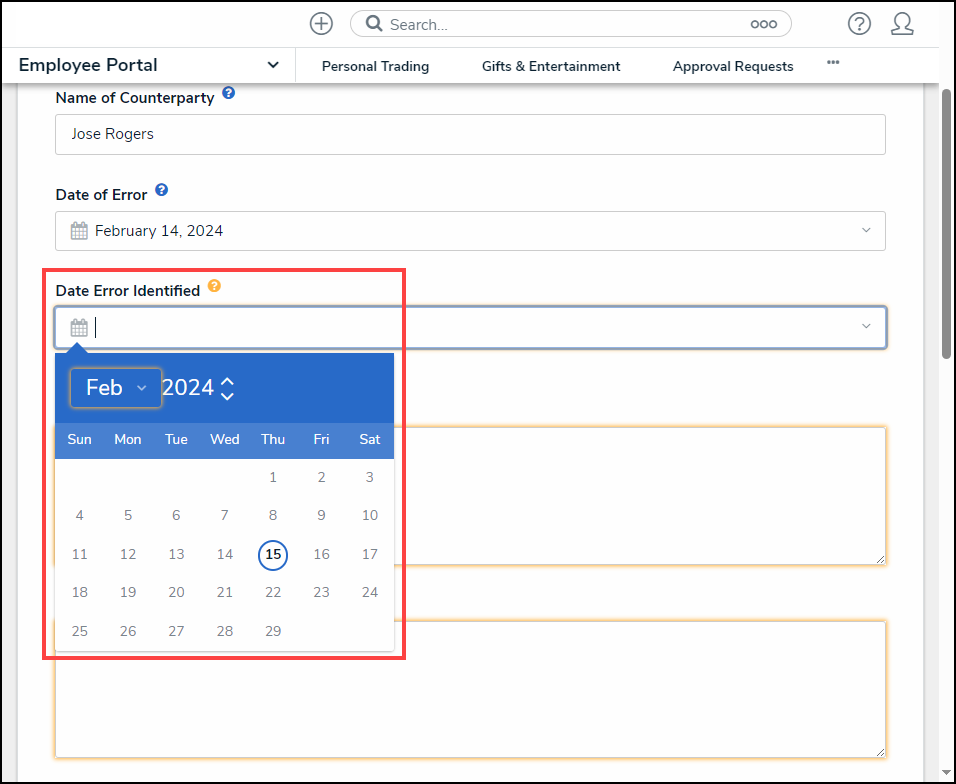Show help tooltip for Date Error Identified
The height and width of the screenshot is (784, 956).
point(214,287)
